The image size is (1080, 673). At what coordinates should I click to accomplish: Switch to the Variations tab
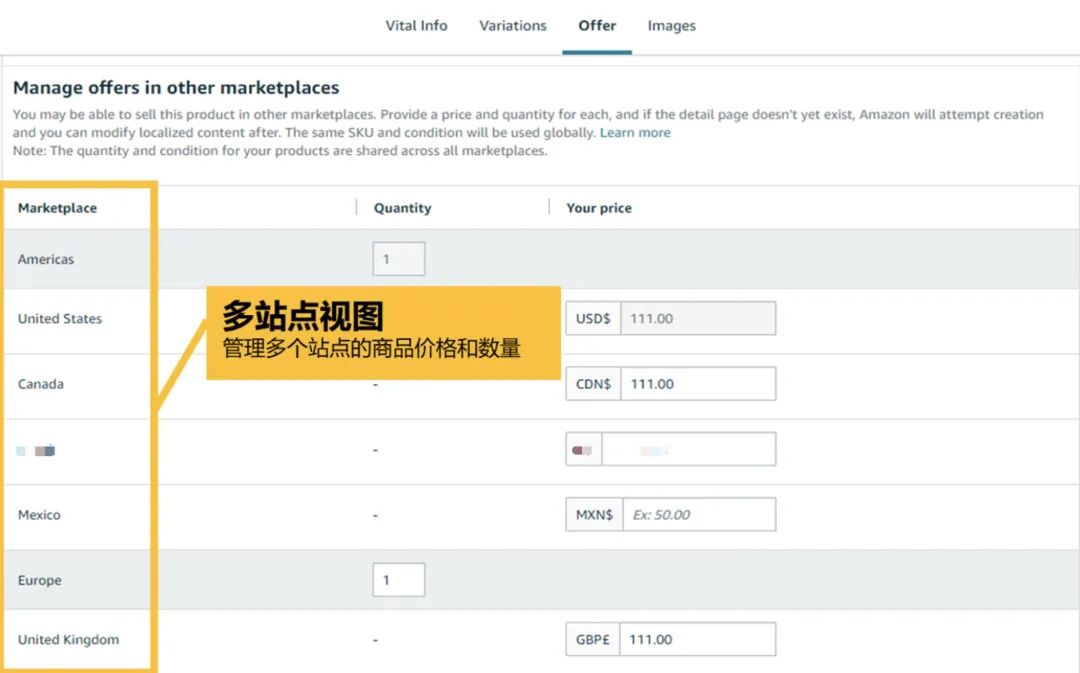pos(512,25)
